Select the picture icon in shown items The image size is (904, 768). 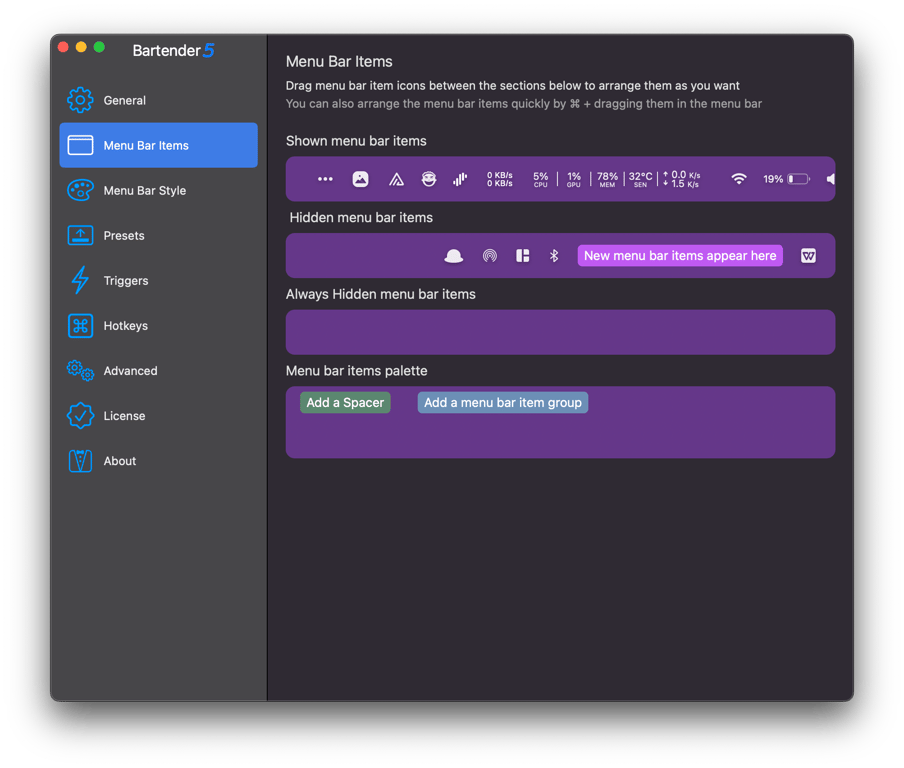360,179
